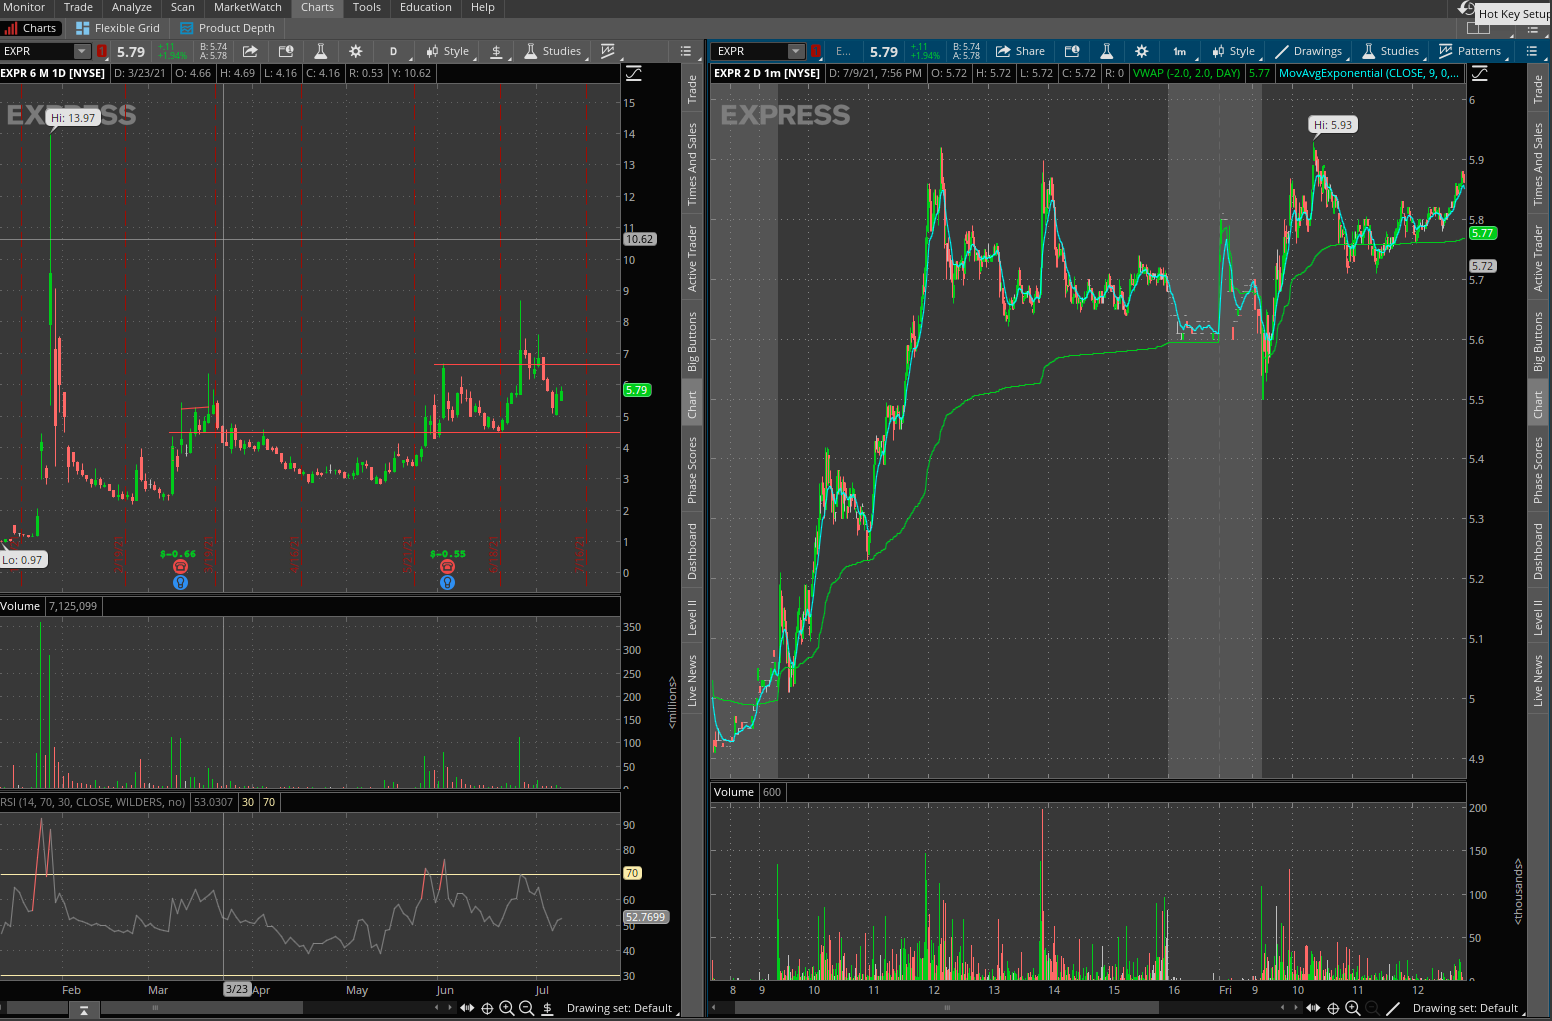The width and height of the screenshot is (1552, 1021).
Task: Open left sidebar Big Buttons panel
Action: pos(692,341)
